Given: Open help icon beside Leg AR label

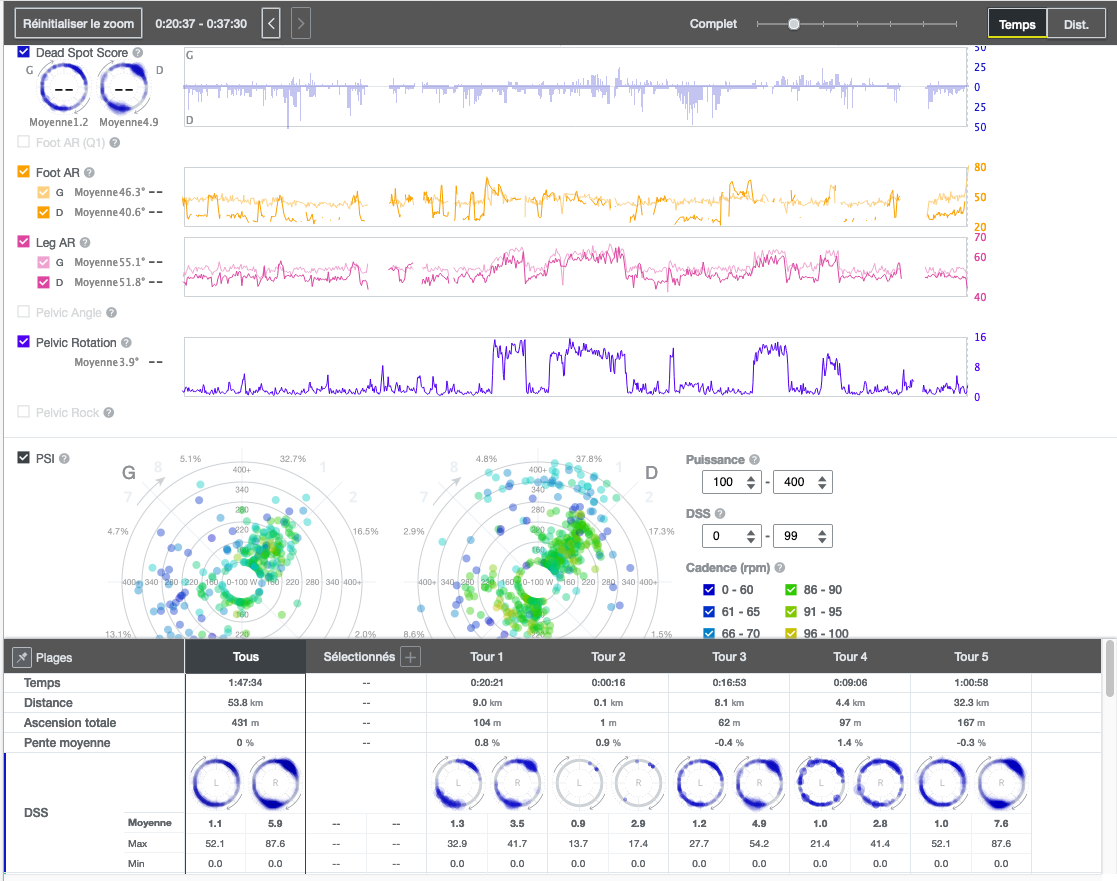Looking at the screenshot, I should click(x=85, y=242).
